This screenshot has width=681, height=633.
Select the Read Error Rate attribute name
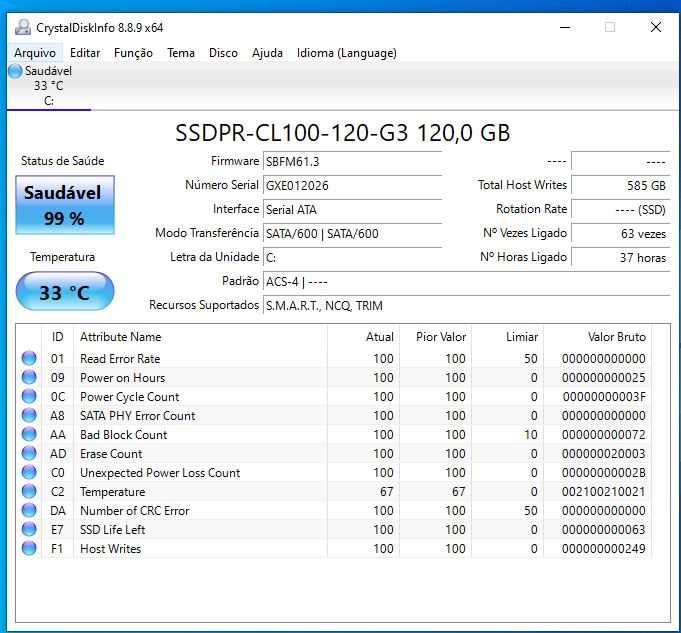(120, 359)
